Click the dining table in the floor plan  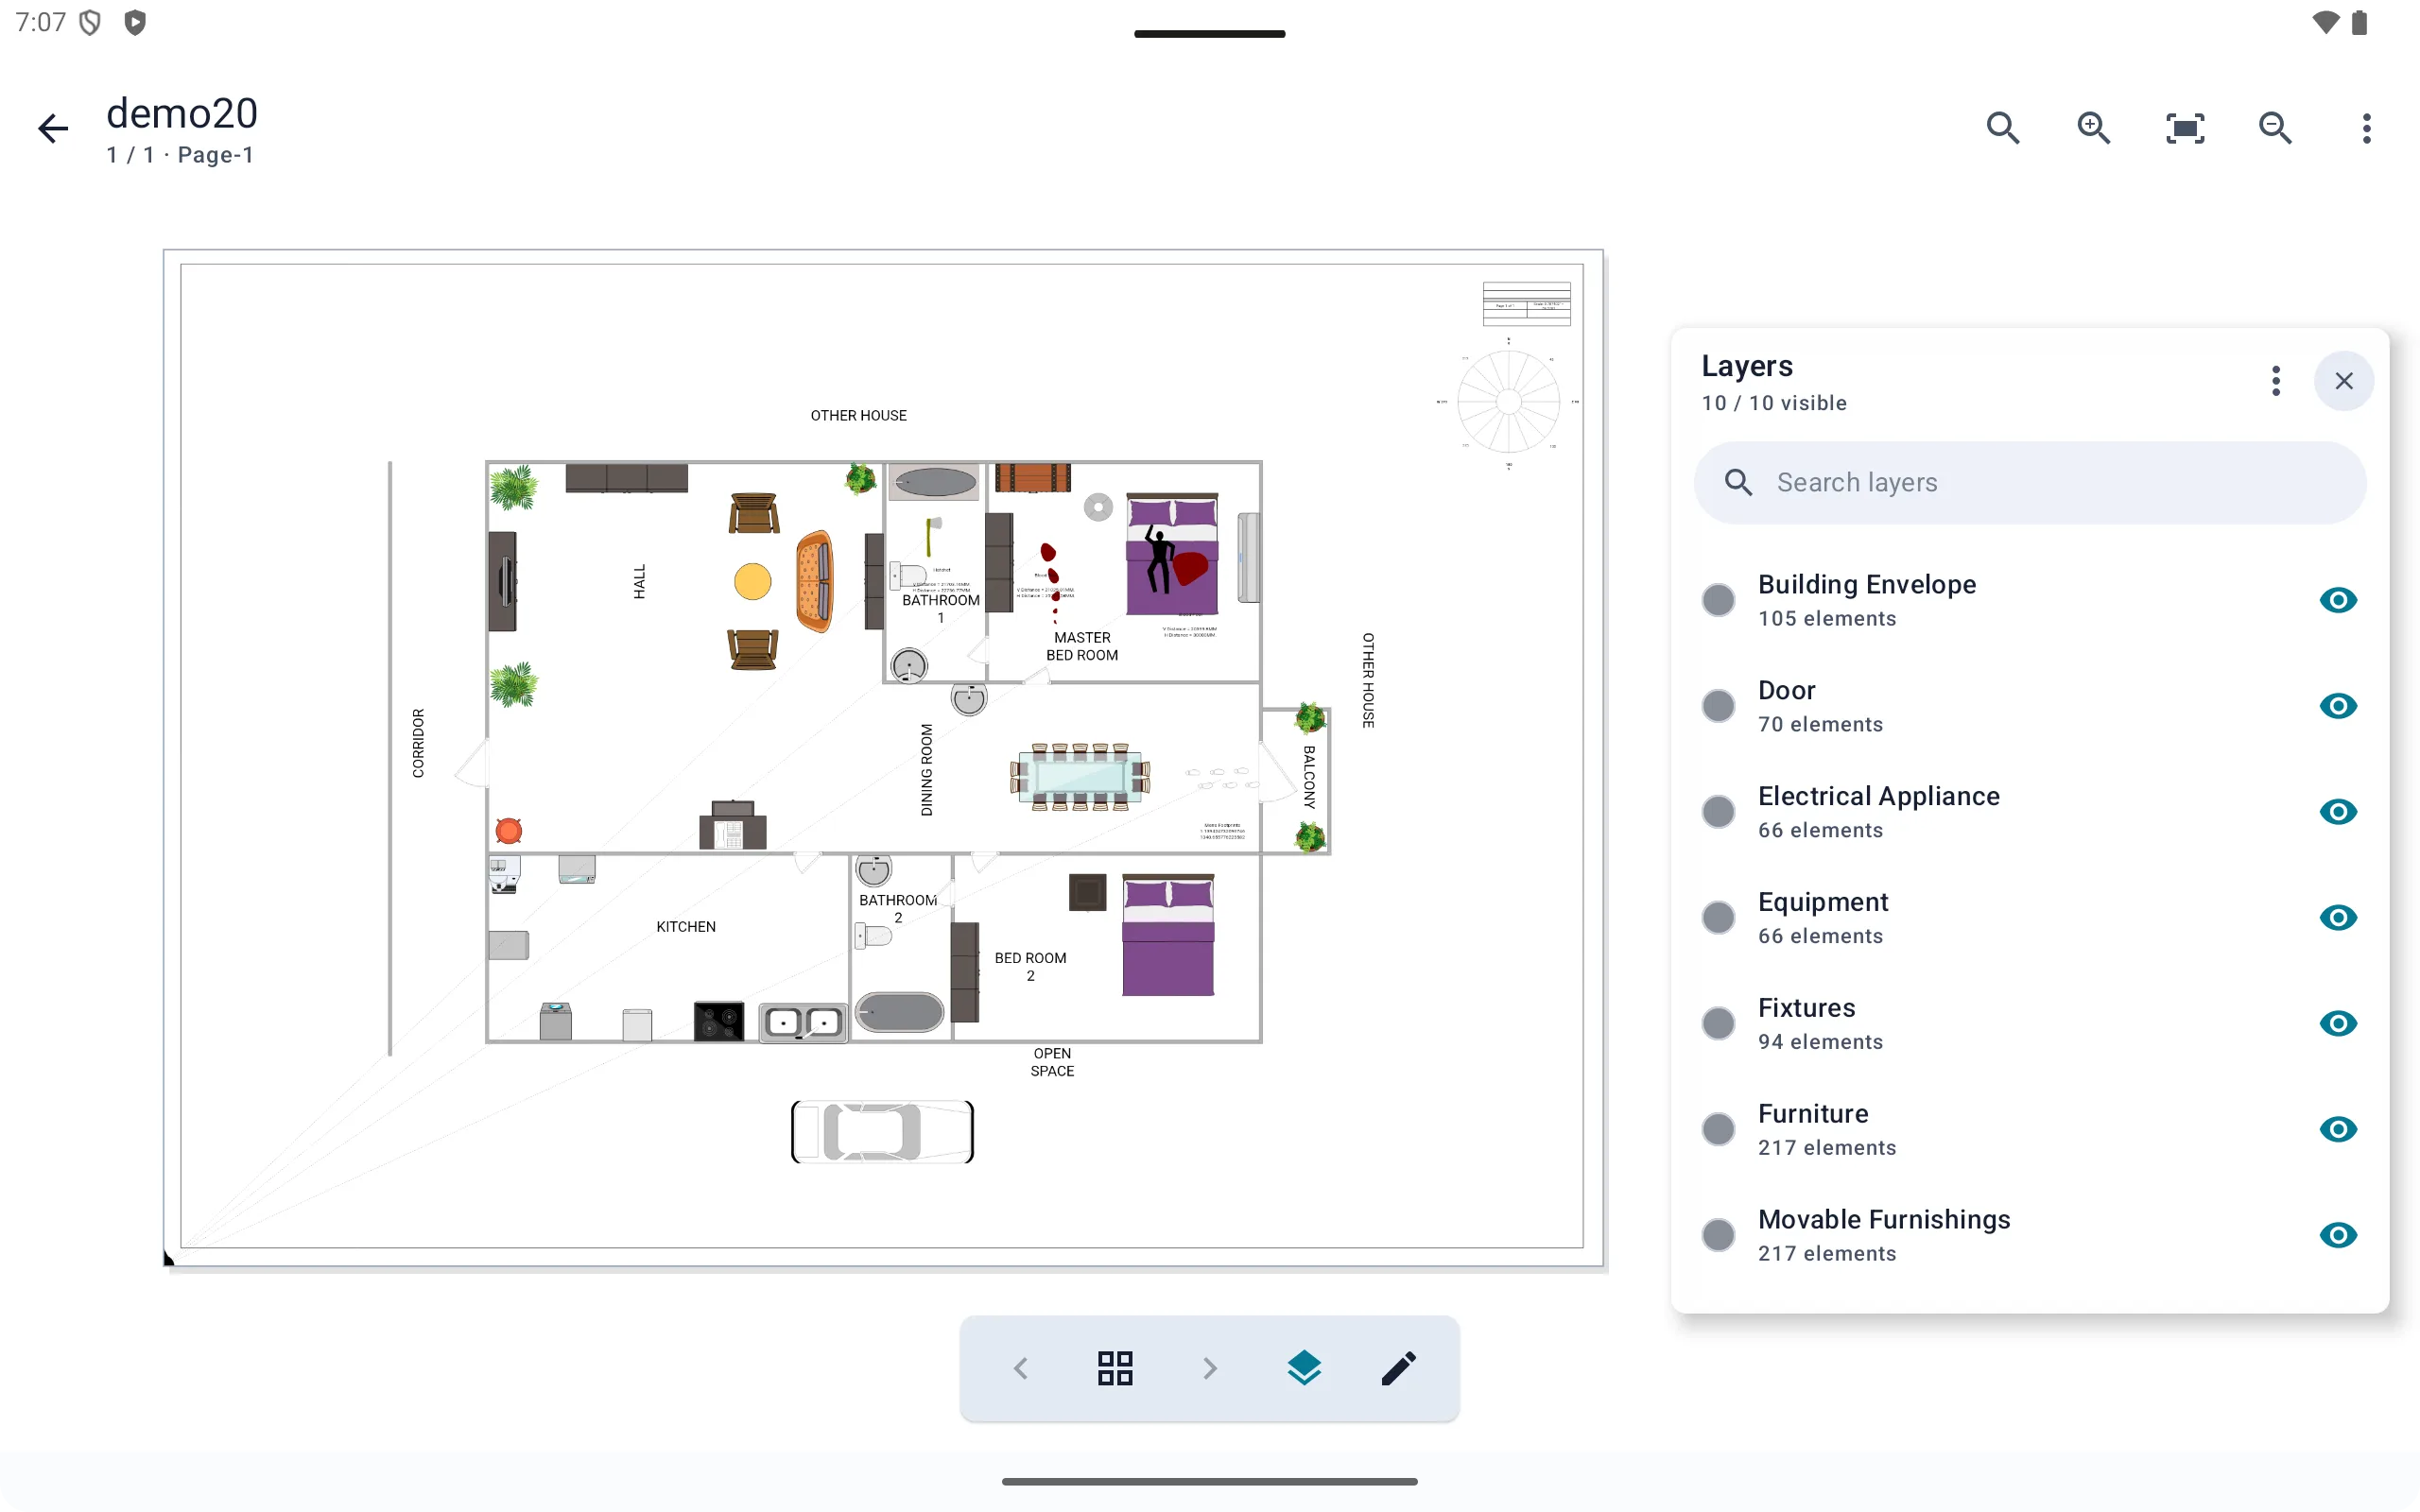(1080, 777)
